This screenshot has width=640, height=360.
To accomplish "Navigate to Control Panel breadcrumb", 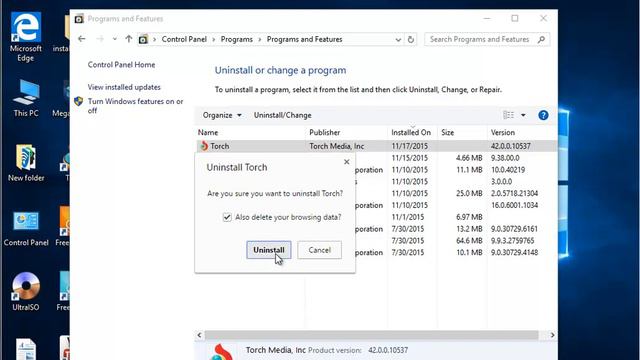I will [x=184, y=39].
